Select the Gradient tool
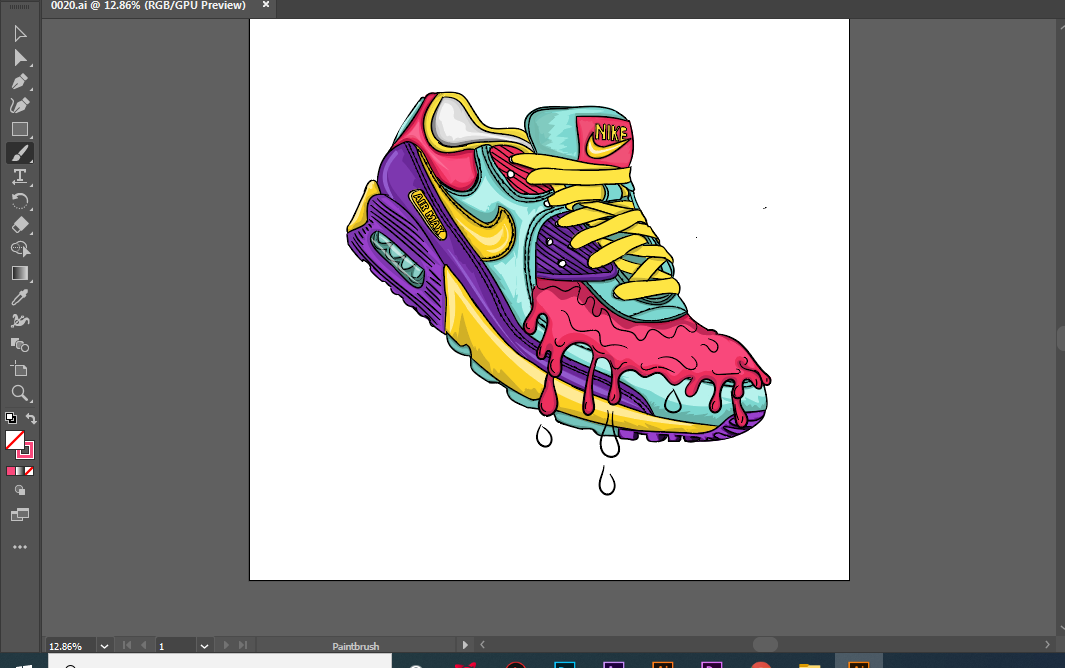Viewport: 1065px width, 668px height. [20, 273]
